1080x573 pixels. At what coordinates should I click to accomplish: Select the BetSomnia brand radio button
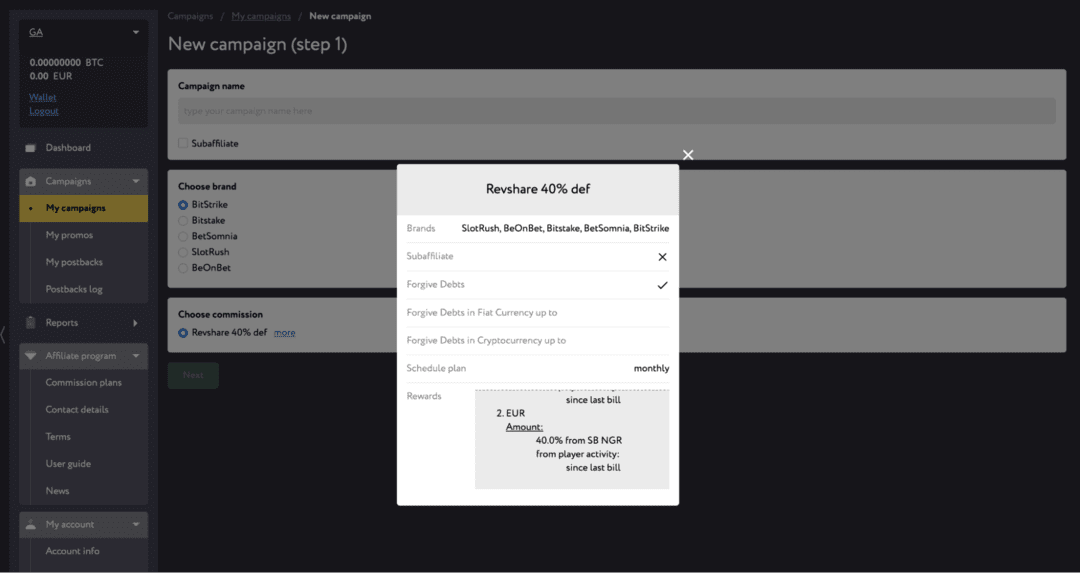(183, 237)
